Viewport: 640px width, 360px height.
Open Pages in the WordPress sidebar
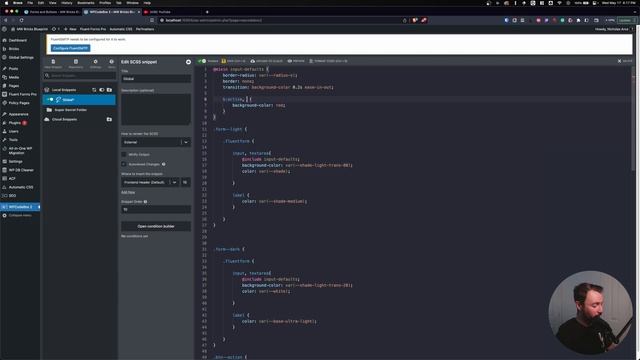point(13,86)
